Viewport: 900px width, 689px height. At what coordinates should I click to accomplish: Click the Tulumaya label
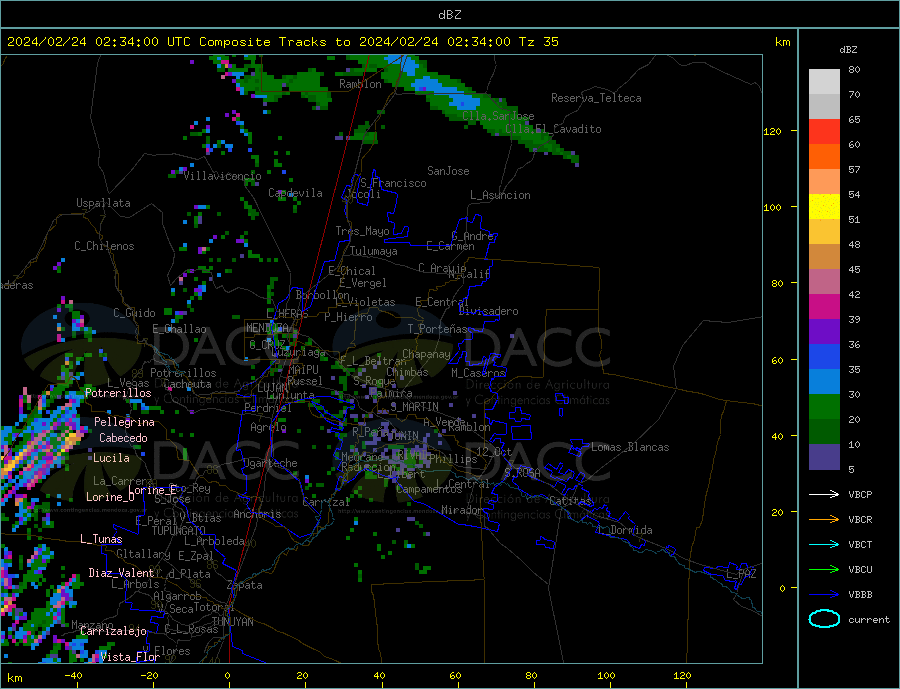(374, 251)
